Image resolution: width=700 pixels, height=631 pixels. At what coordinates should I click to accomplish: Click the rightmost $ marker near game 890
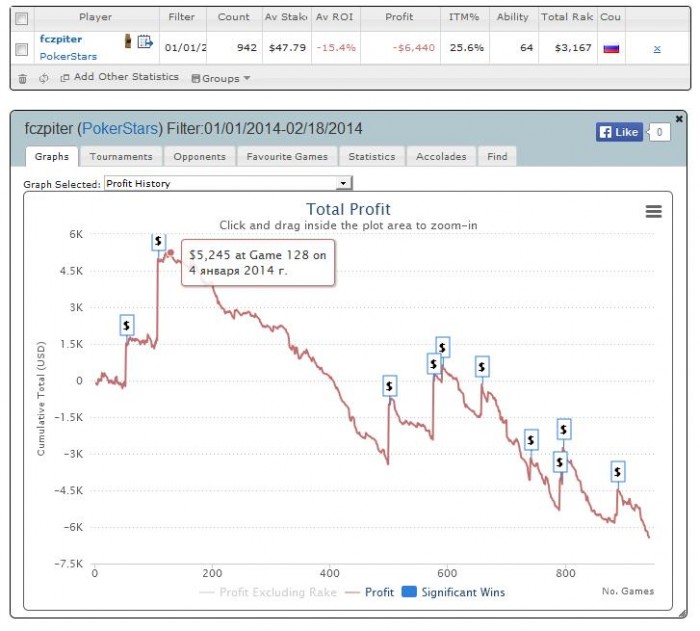click(x=617, y=472)
